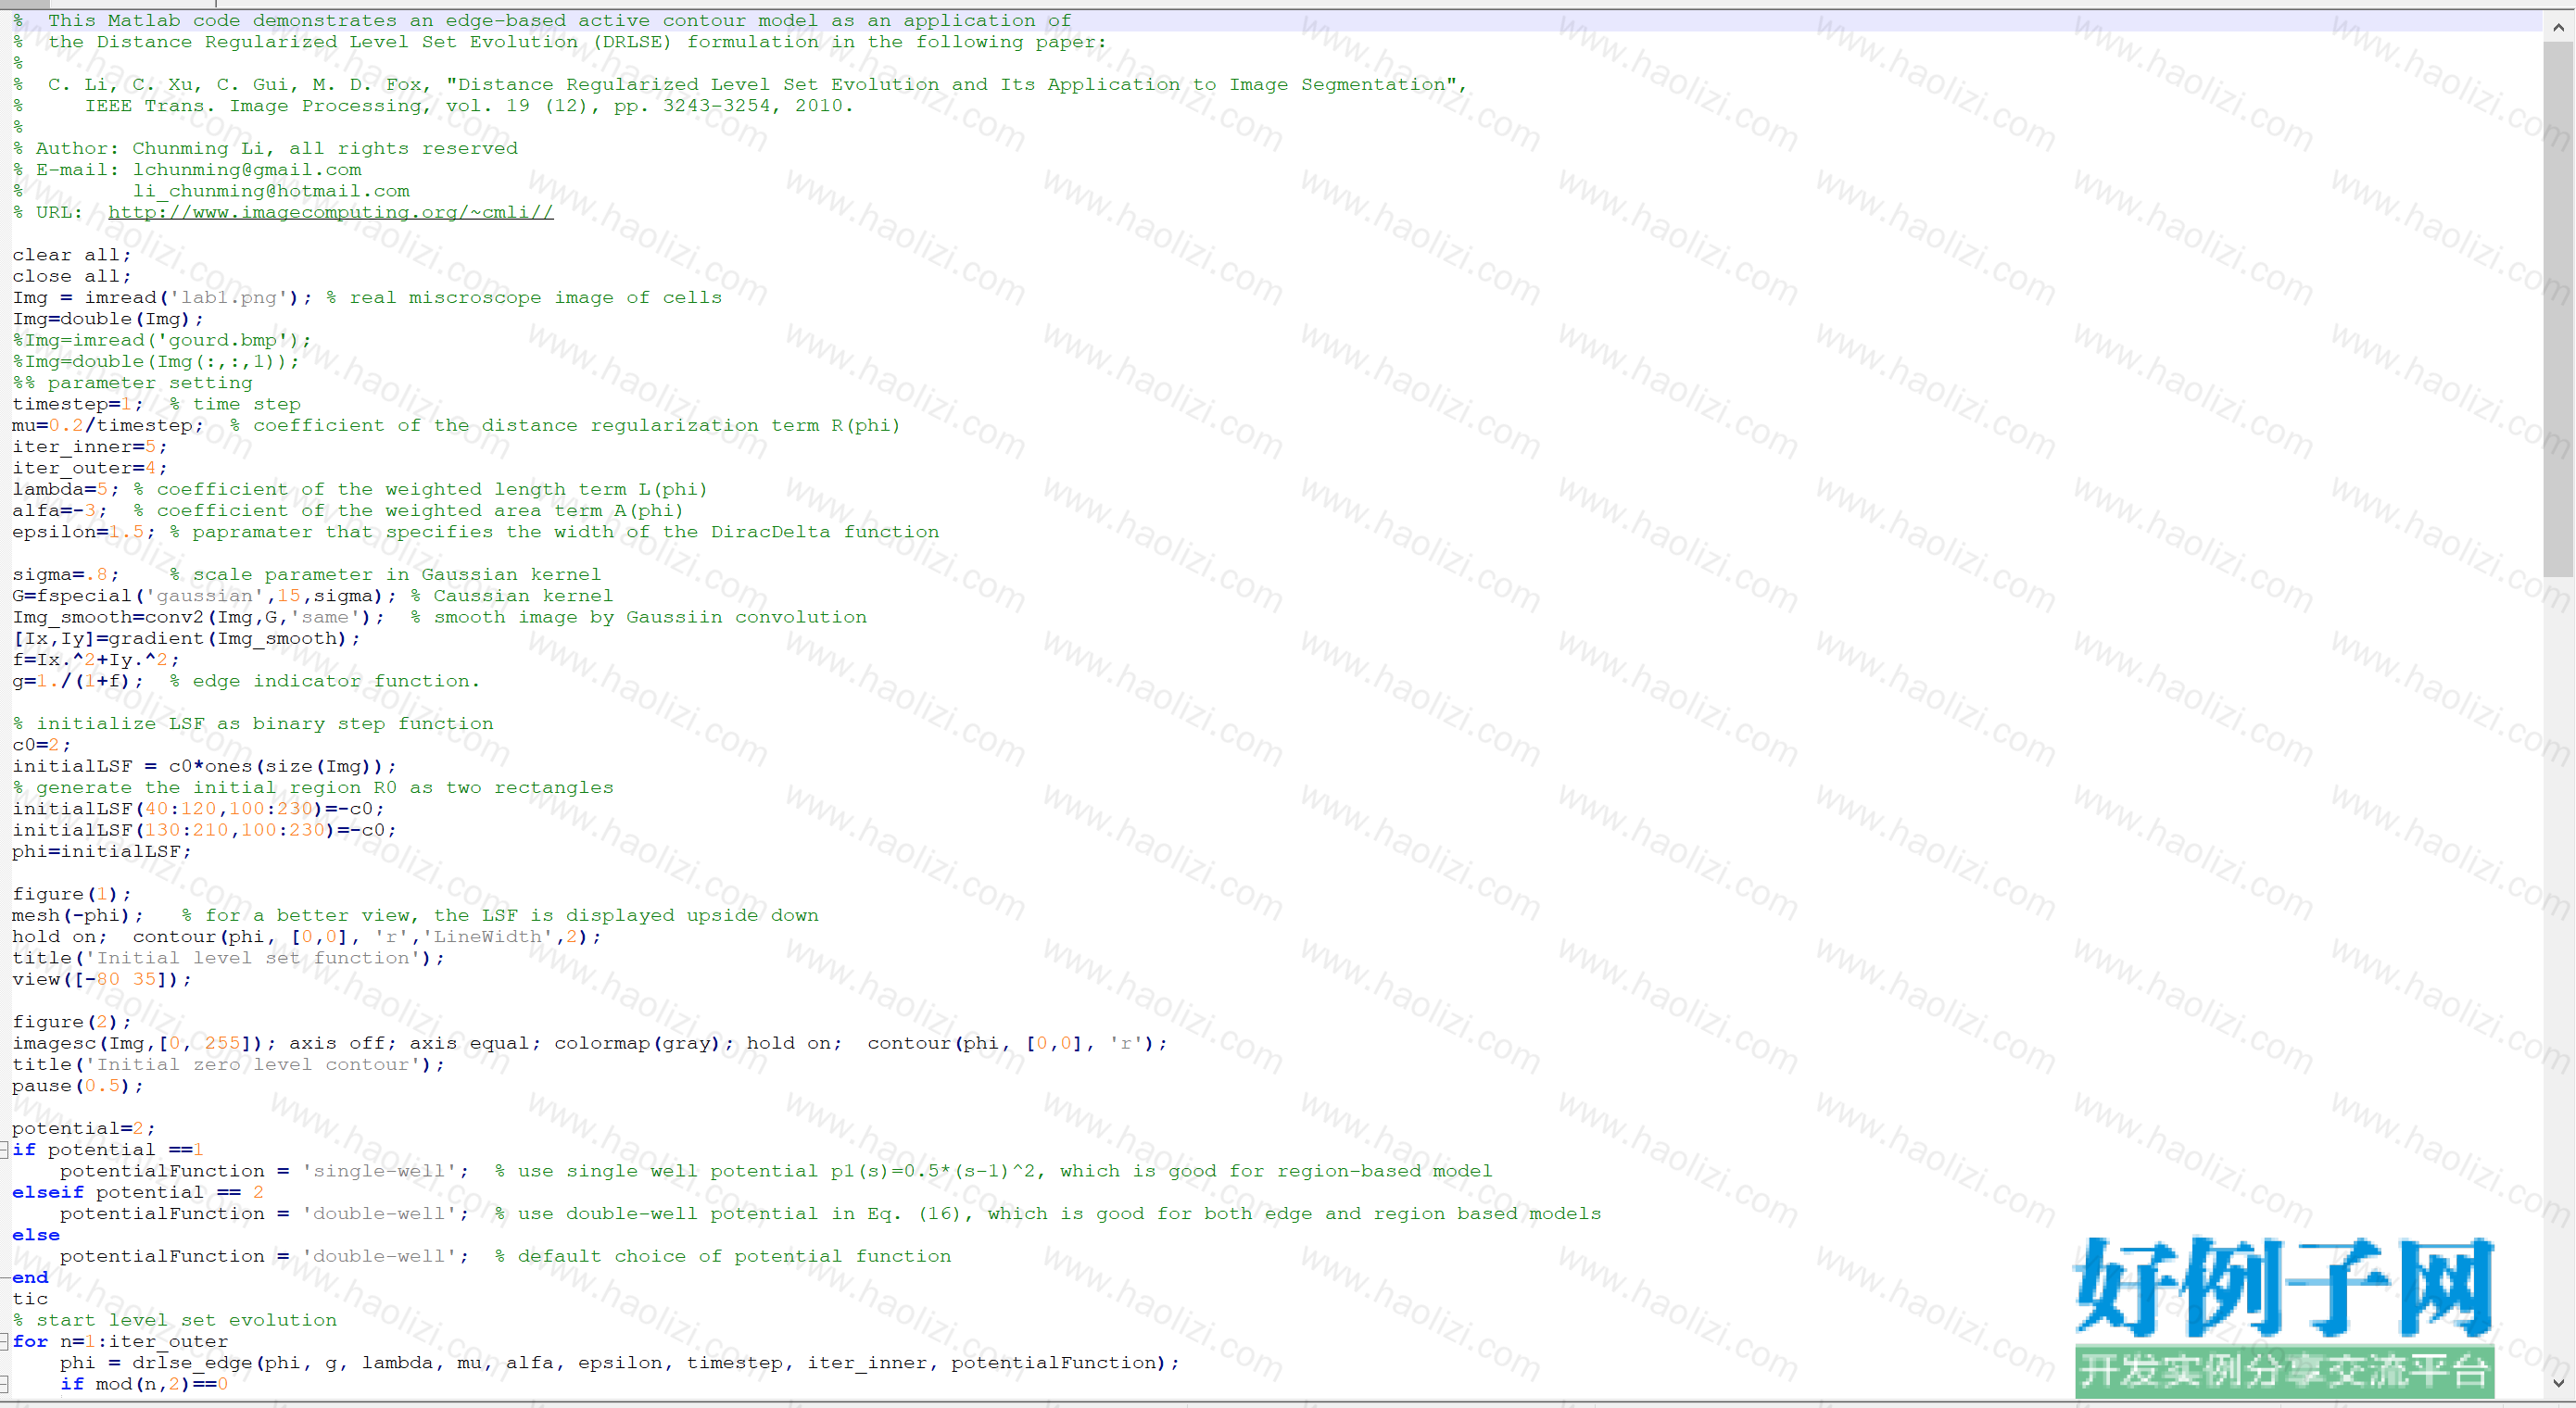Screen dimensions: 2576x1408
Task: Click the 'single-well' potentialFunction line
Action: [776, 1171]
